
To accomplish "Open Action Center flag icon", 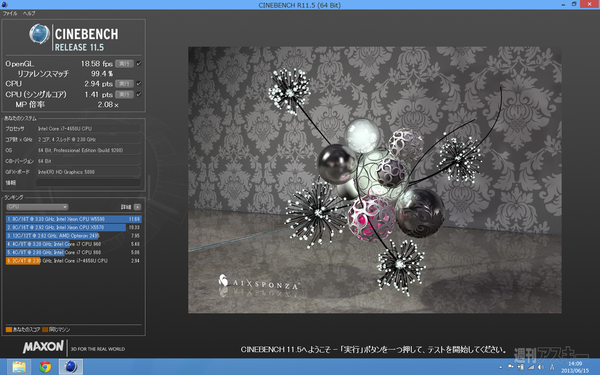I will tap(510, 367).
